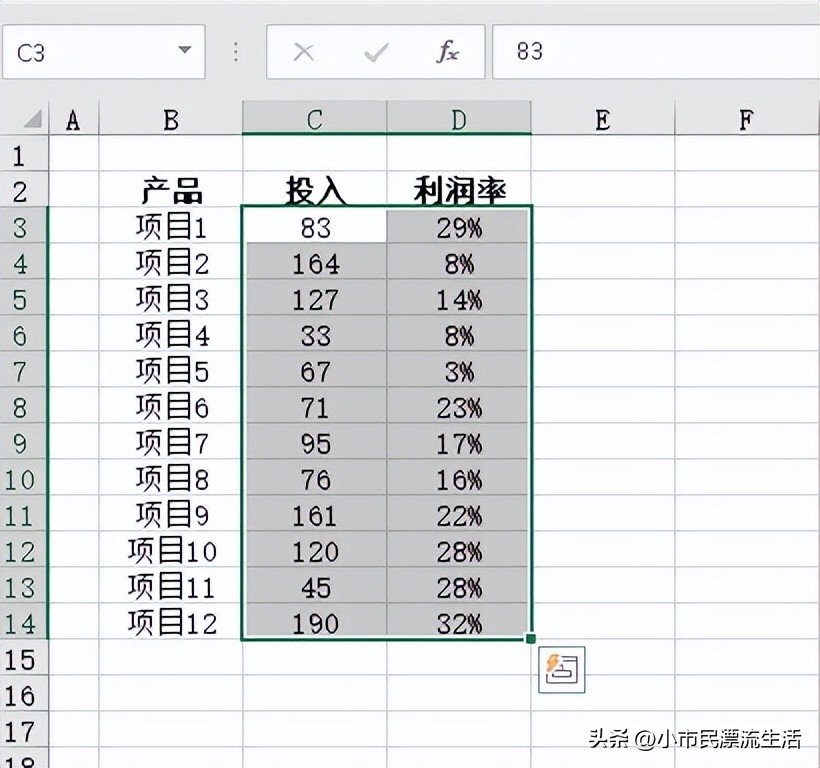
Task: Click the cell with value 190
Action: click(314, 624)
